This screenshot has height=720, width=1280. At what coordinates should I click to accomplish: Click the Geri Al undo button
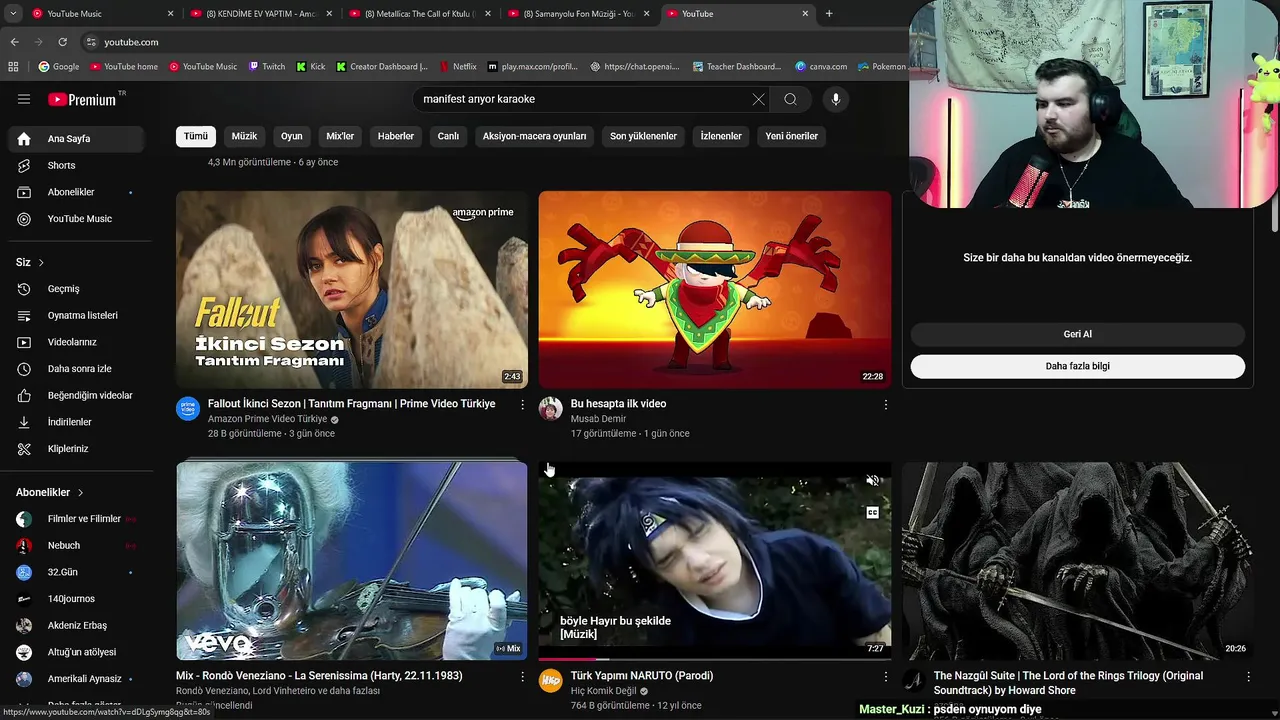[1078, 334]
